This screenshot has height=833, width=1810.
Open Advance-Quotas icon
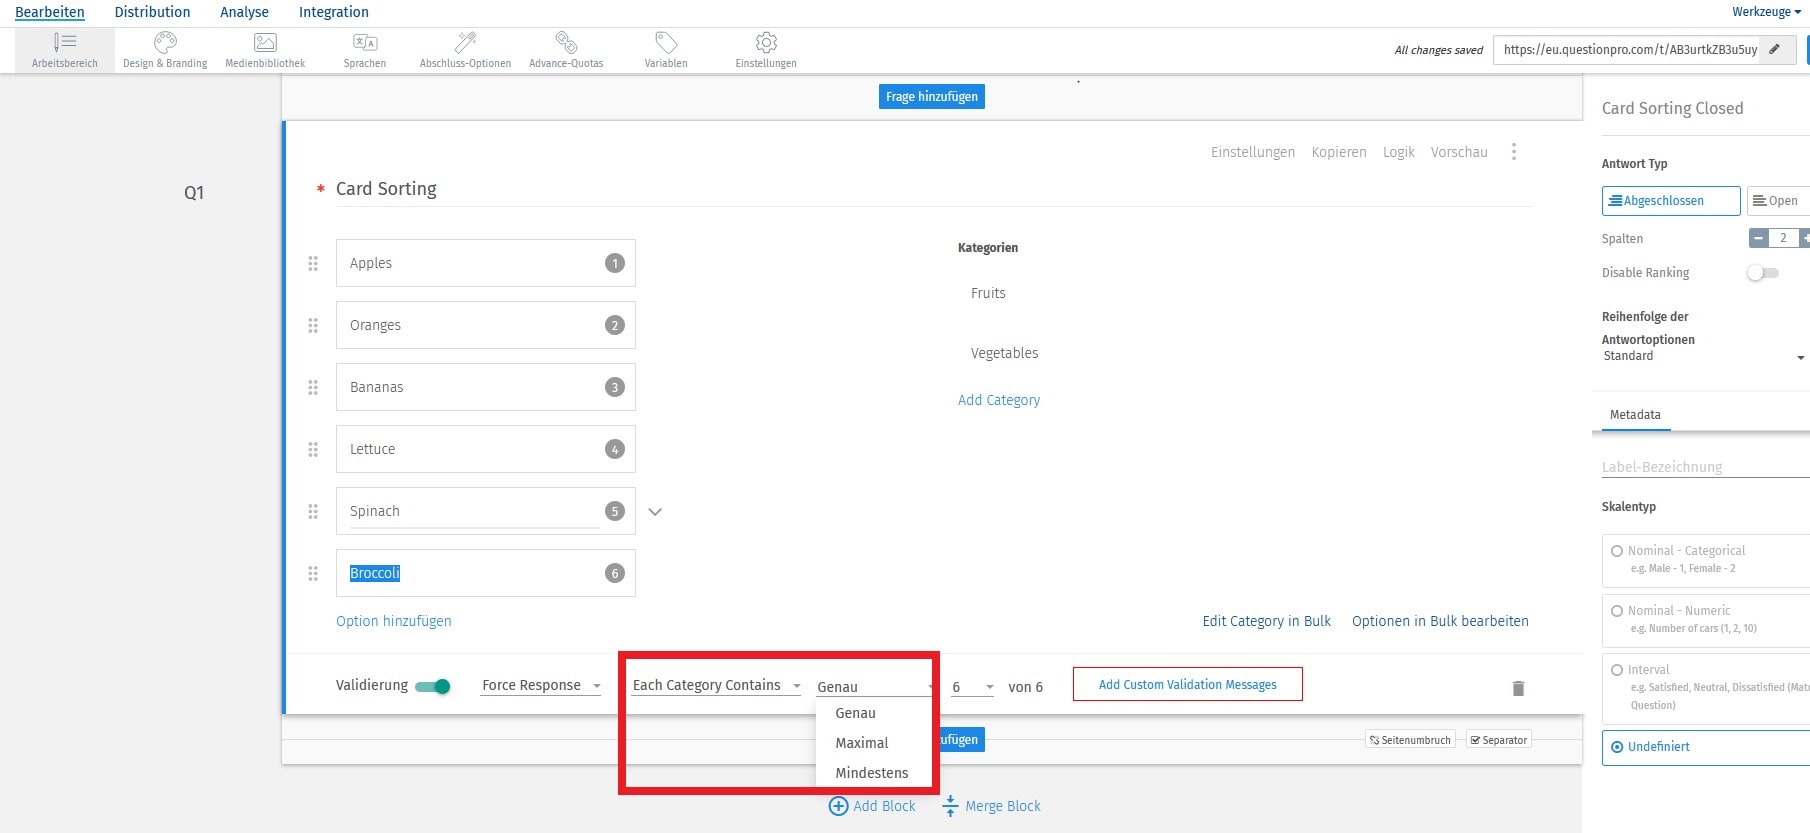coord(566,43)
